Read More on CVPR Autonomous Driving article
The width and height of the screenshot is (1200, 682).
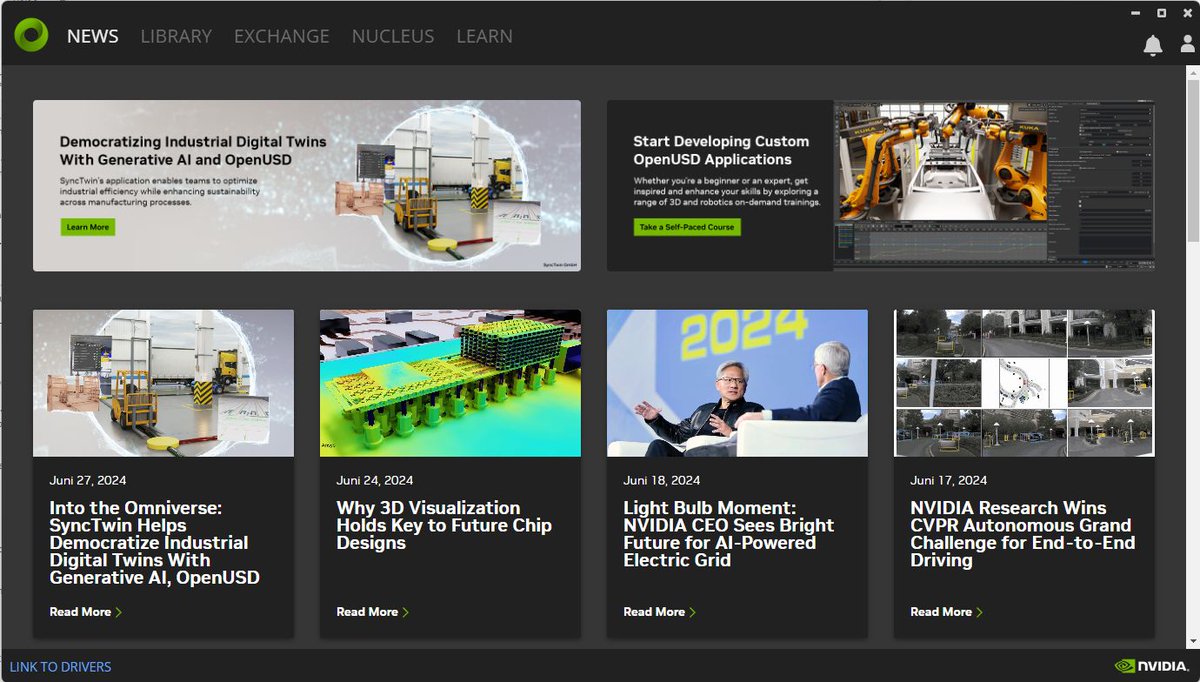(x=946, y=612)
